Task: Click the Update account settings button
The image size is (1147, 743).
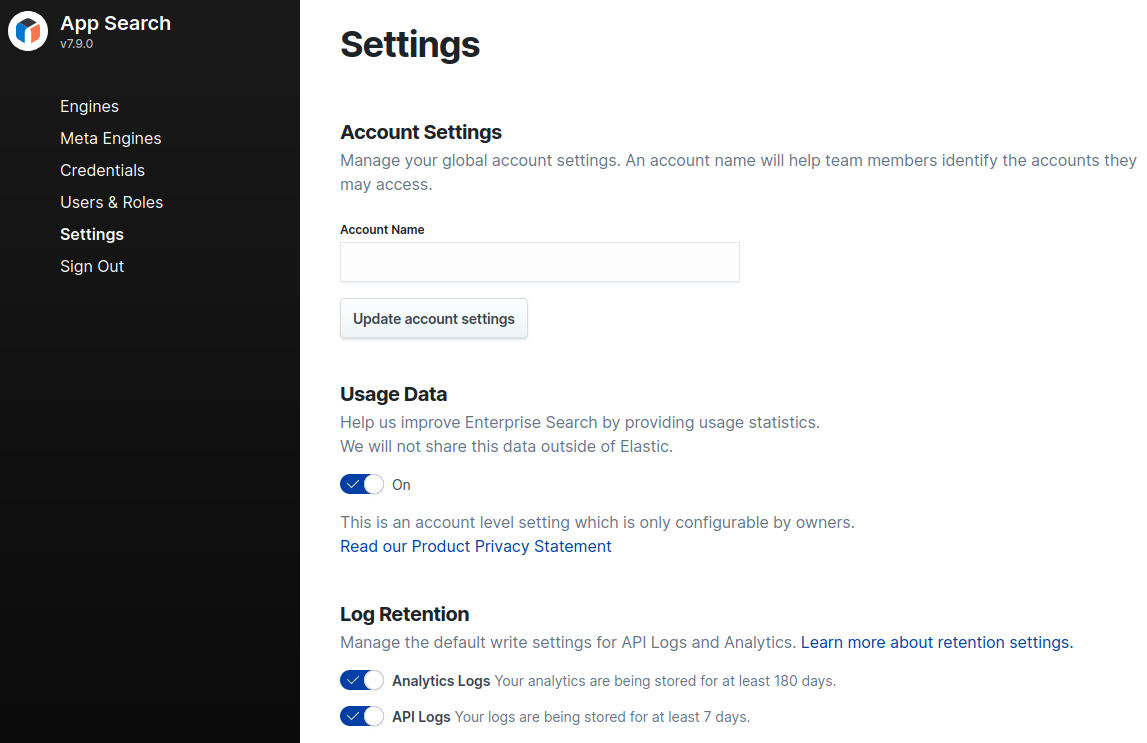Action: coord(433,318)
